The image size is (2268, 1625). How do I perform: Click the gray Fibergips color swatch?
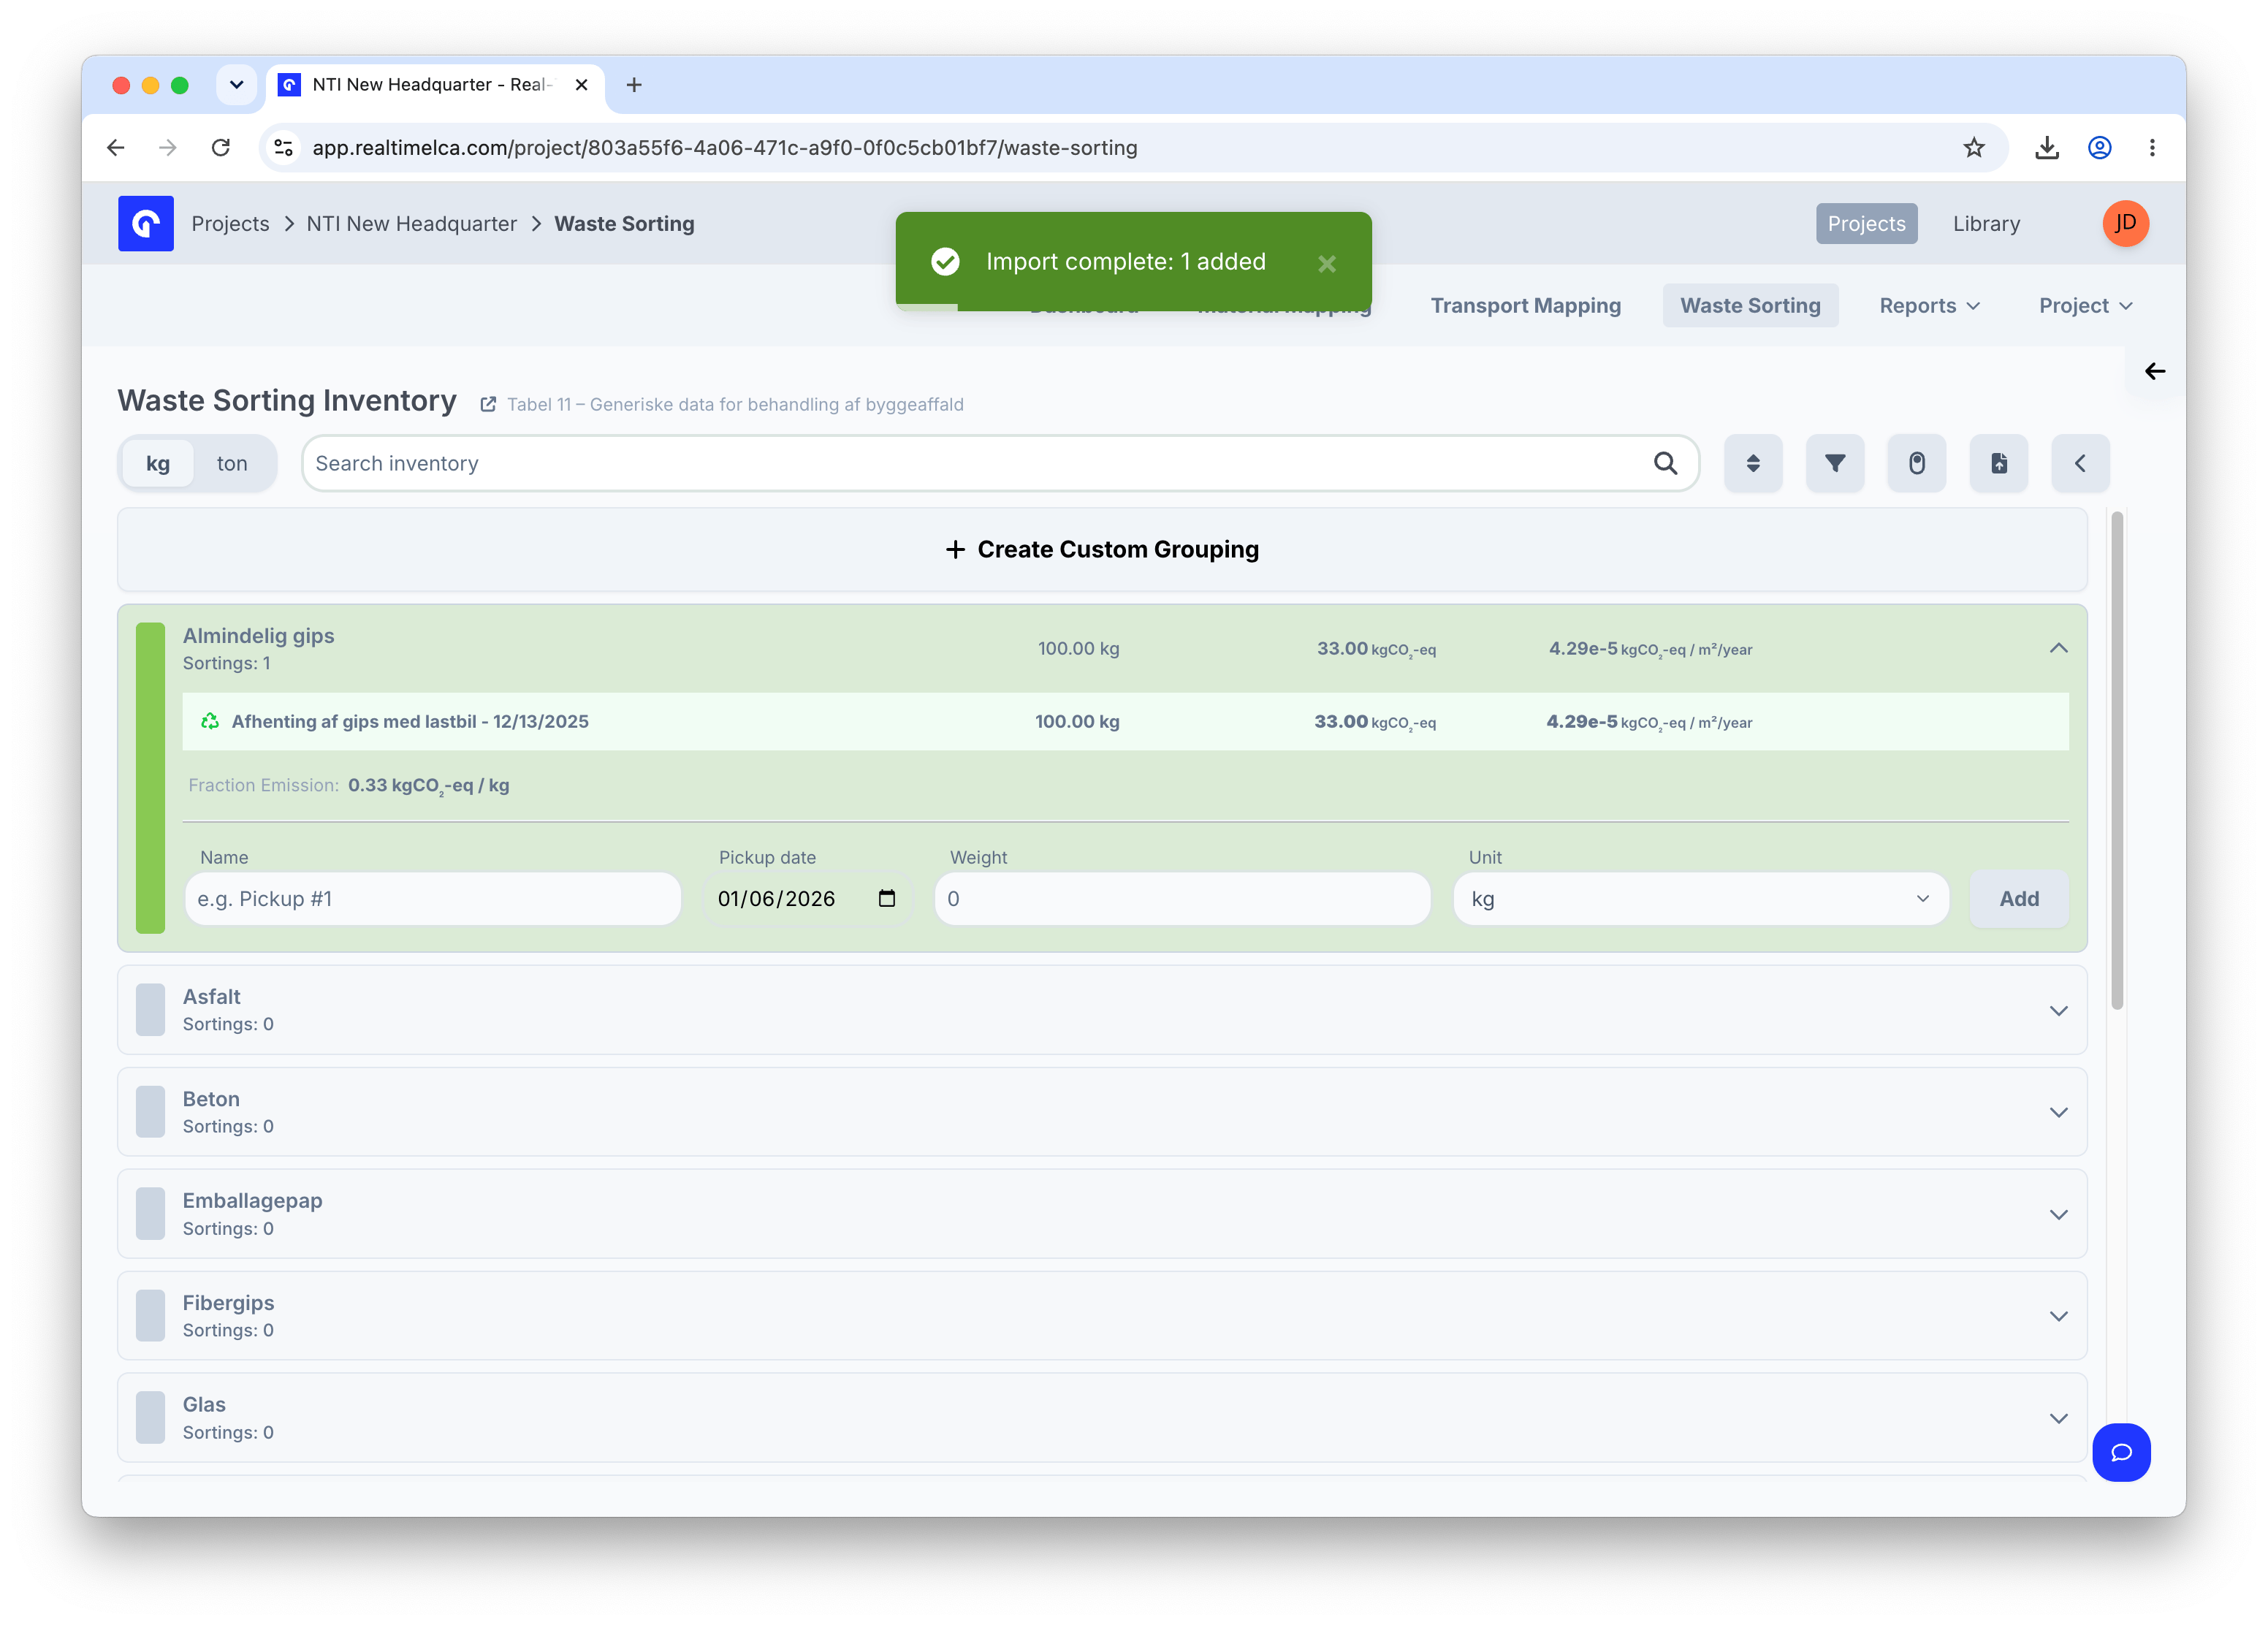[x=150, y=1316]
